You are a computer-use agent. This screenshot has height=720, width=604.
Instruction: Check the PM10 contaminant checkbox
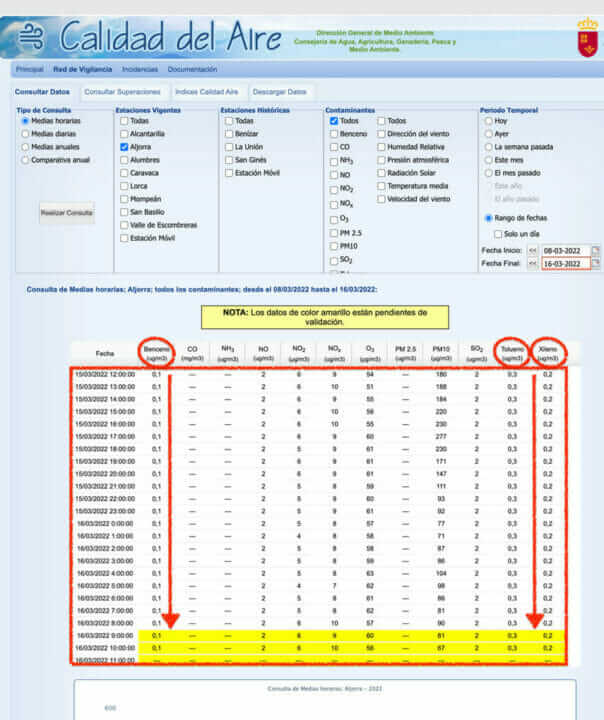[x=334, y=246]
